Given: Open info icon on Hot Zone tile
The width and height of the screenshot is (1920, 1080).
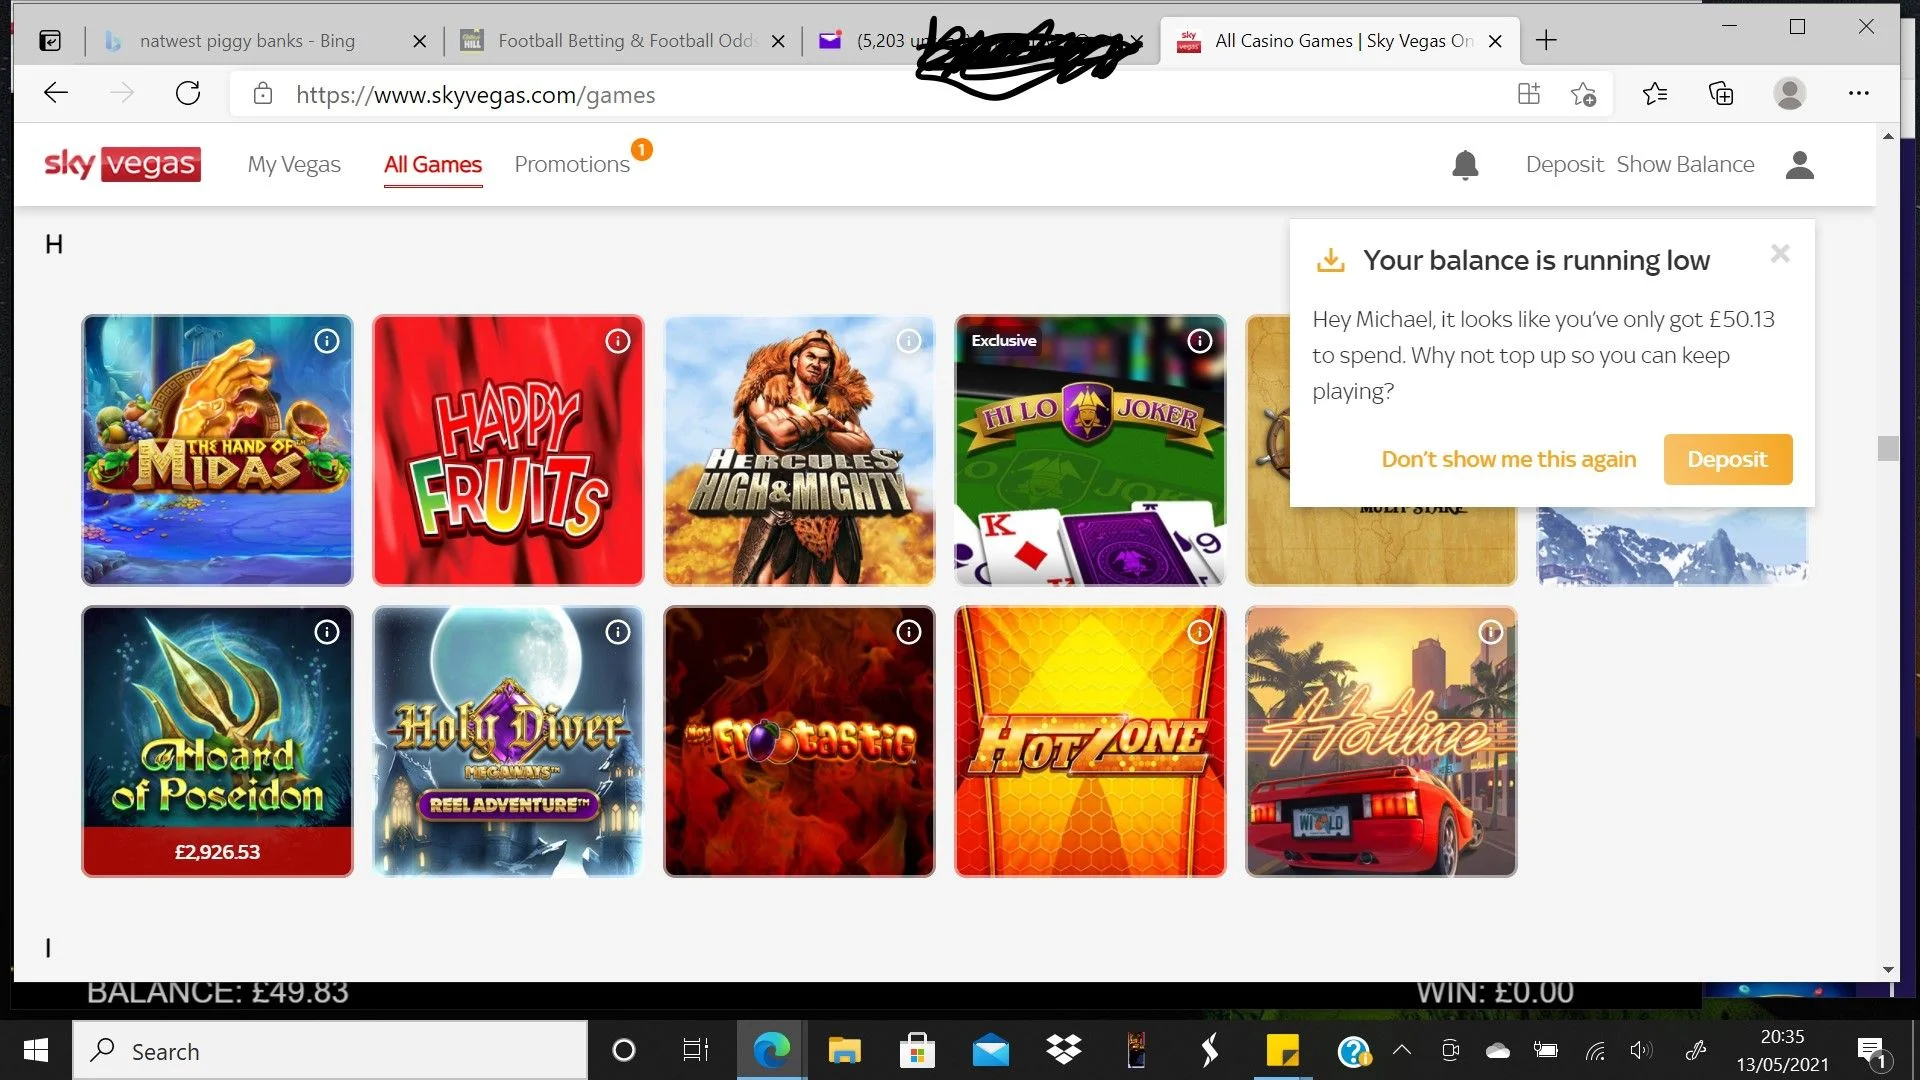Looking at the screenshot, I should (1200, 632).
